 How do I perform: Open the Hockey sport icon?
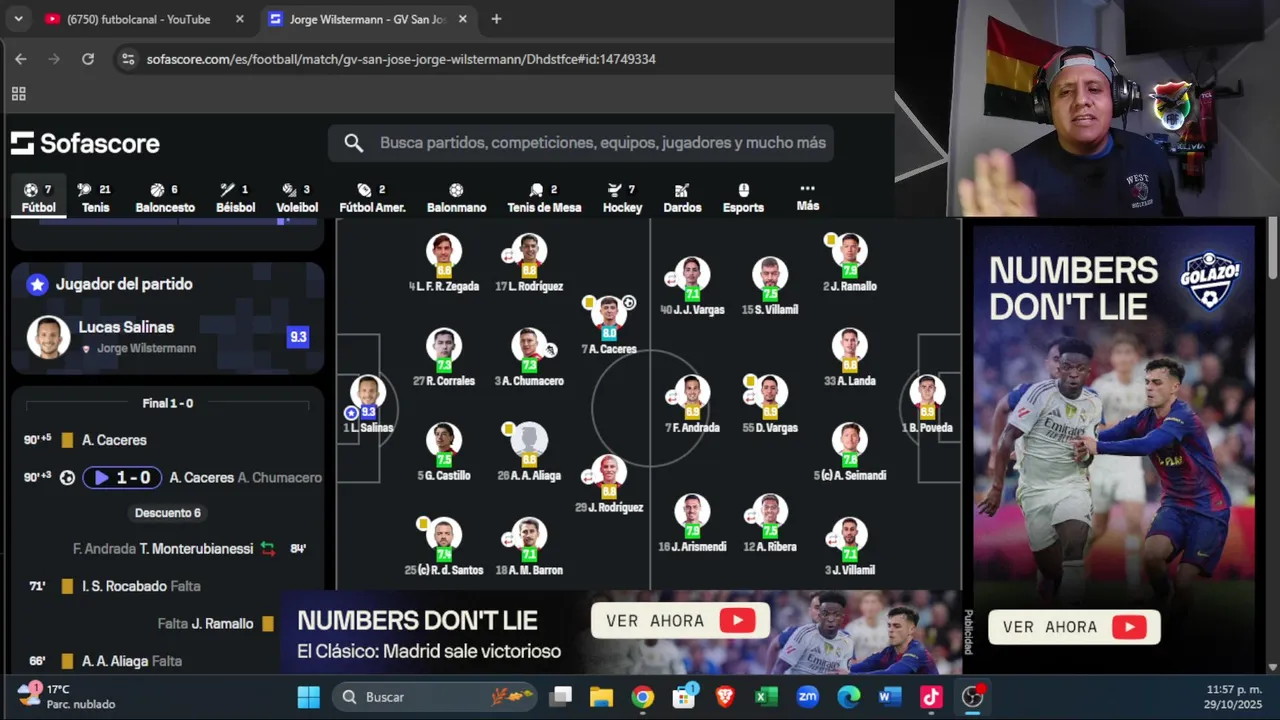click(615, 190)
